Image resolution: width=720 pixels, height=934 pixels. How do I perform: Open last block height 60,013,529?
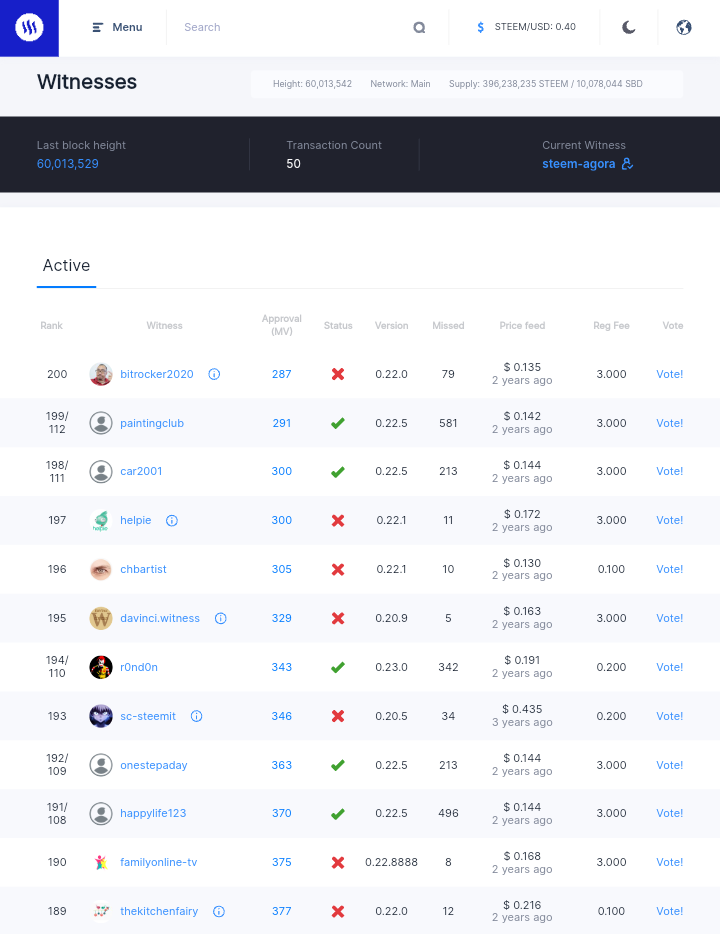[x=68, y=164]
